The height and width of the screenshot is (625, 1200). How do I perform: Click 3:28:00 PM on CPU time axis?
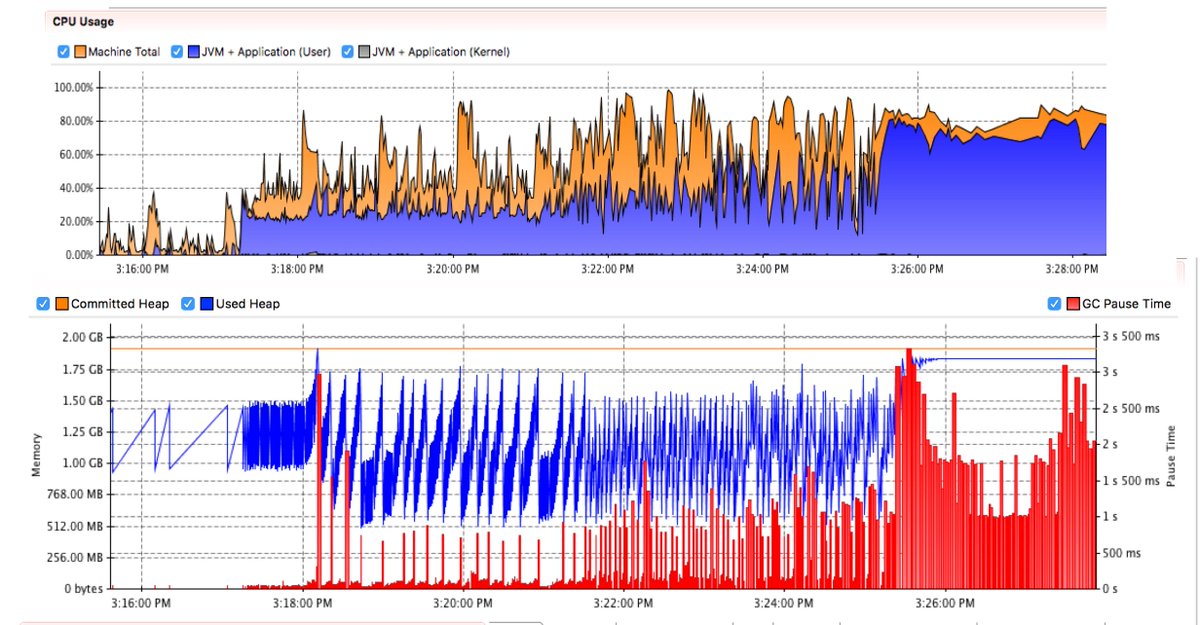(x=1072, y=269)
